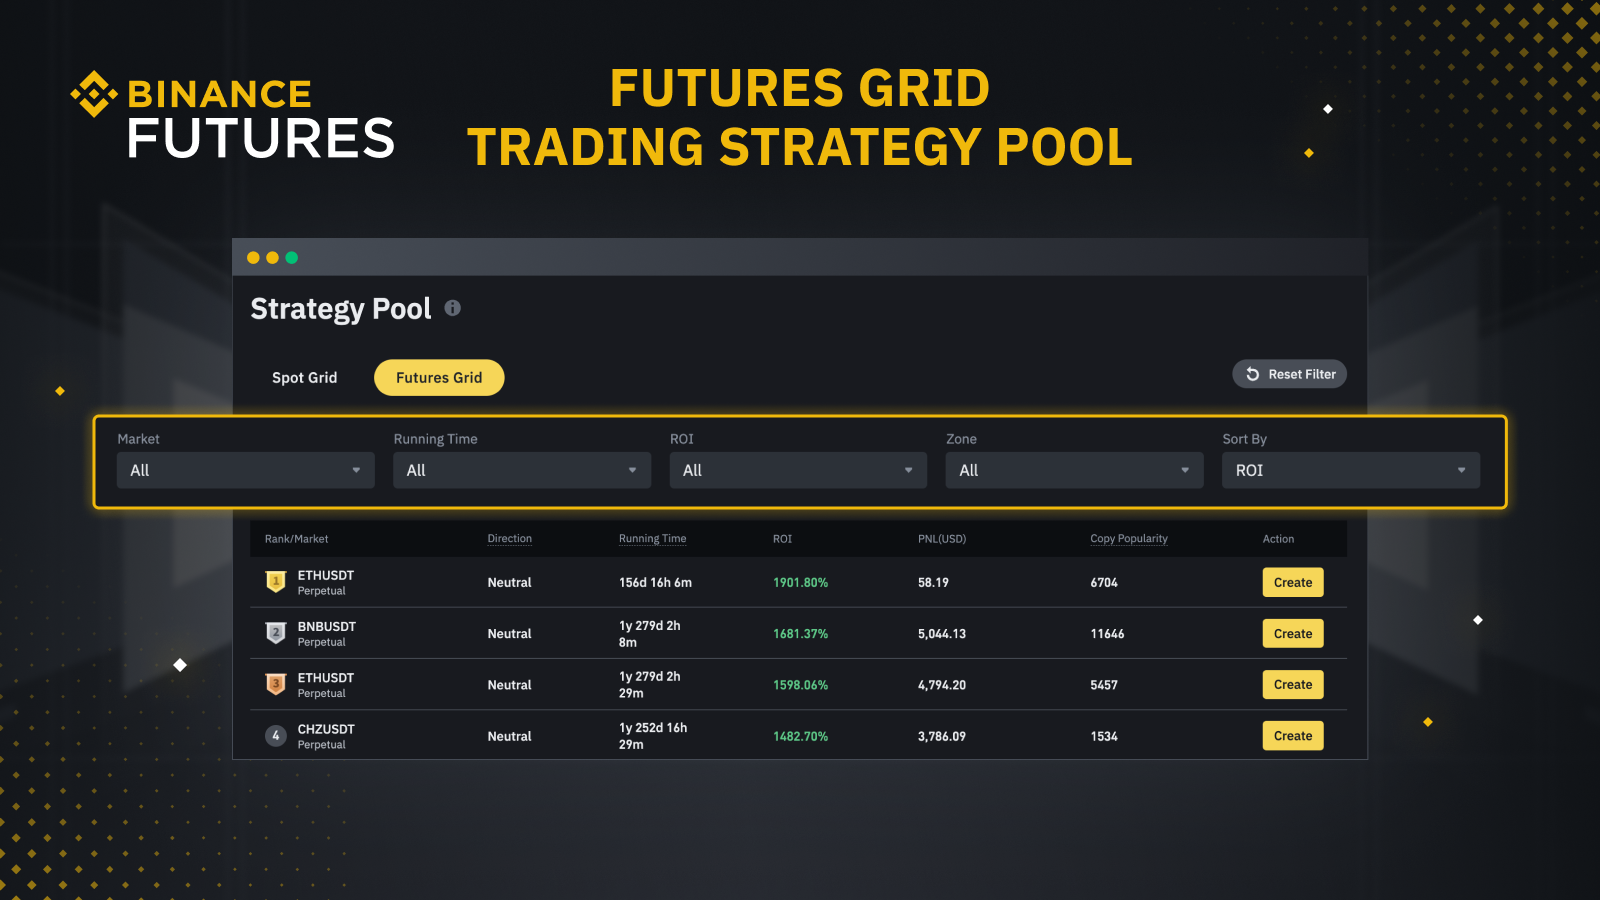The image size is (1600, 900).
Task: Click the silver rank 2 medal badge
Action: tap(276, 633)
